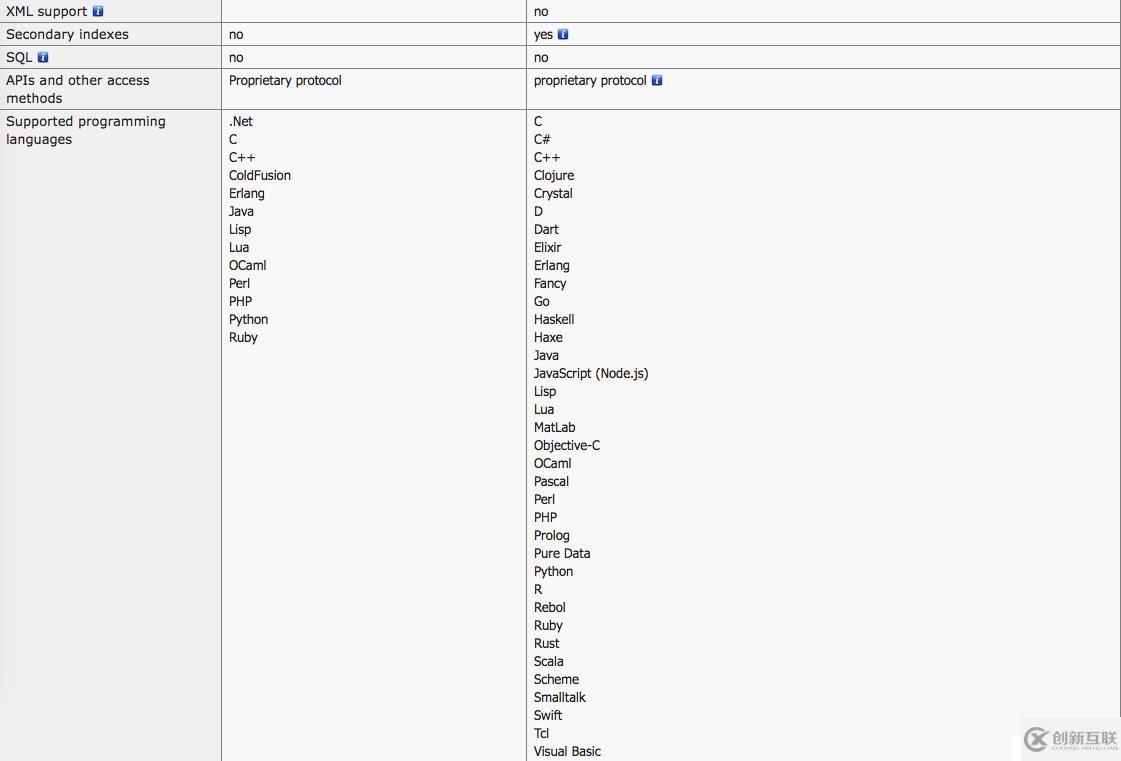Select 'Objective-C' in the languages list
This screenshot has height=761, width=1121.
[567, 445]
